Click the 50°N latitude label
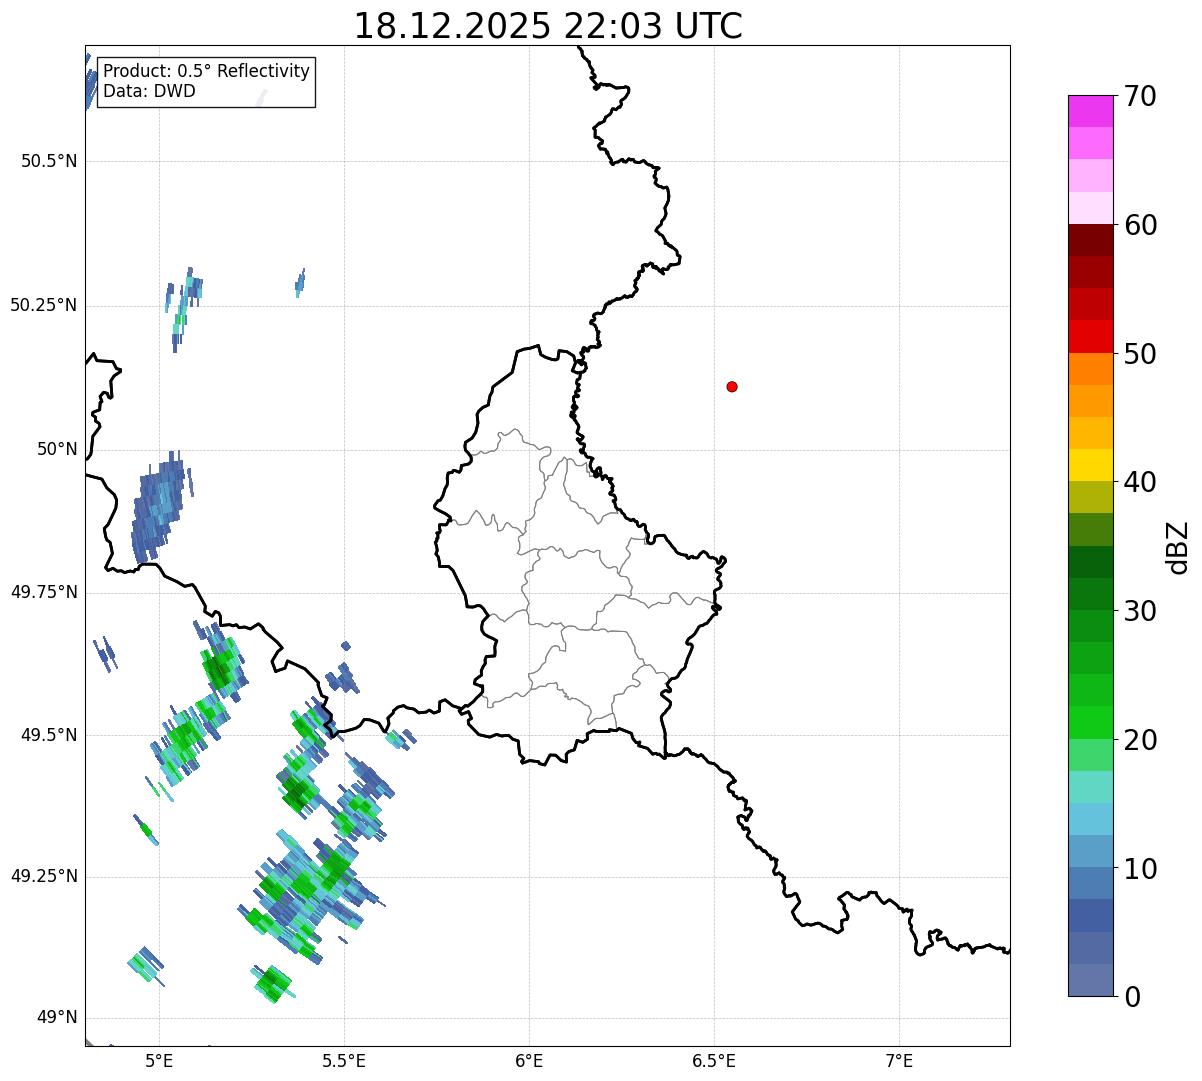1202x1081 pixels. [57, 449]
